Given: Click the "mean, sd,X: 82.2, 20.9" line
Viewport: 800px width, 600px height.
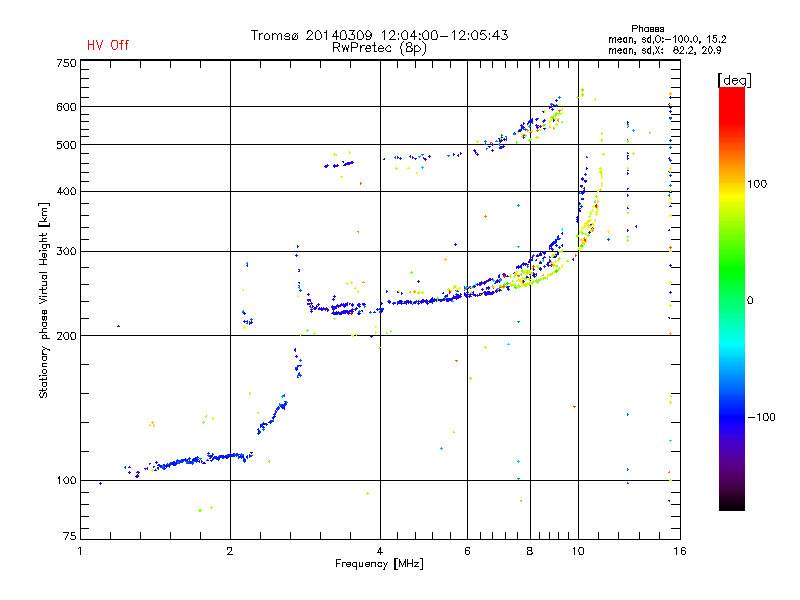Looking at the screenshot, I should click(x=664, y=51).
